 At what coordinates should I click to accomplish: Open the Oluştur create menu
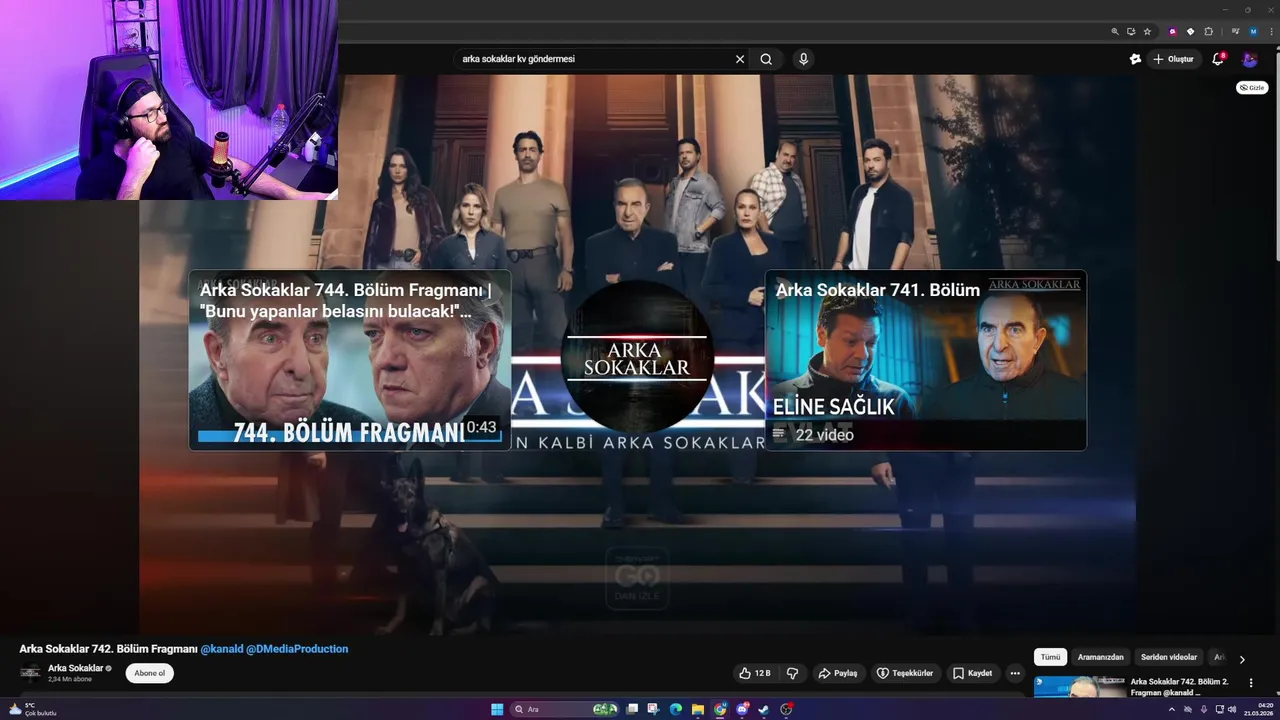click(1174, 59)
